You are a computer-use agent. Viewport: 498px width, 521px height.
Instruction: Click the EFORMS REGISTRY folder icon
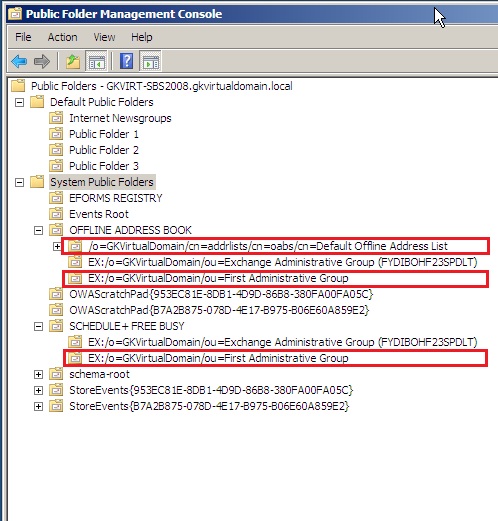pyautogui.click(x=56, y=198)
